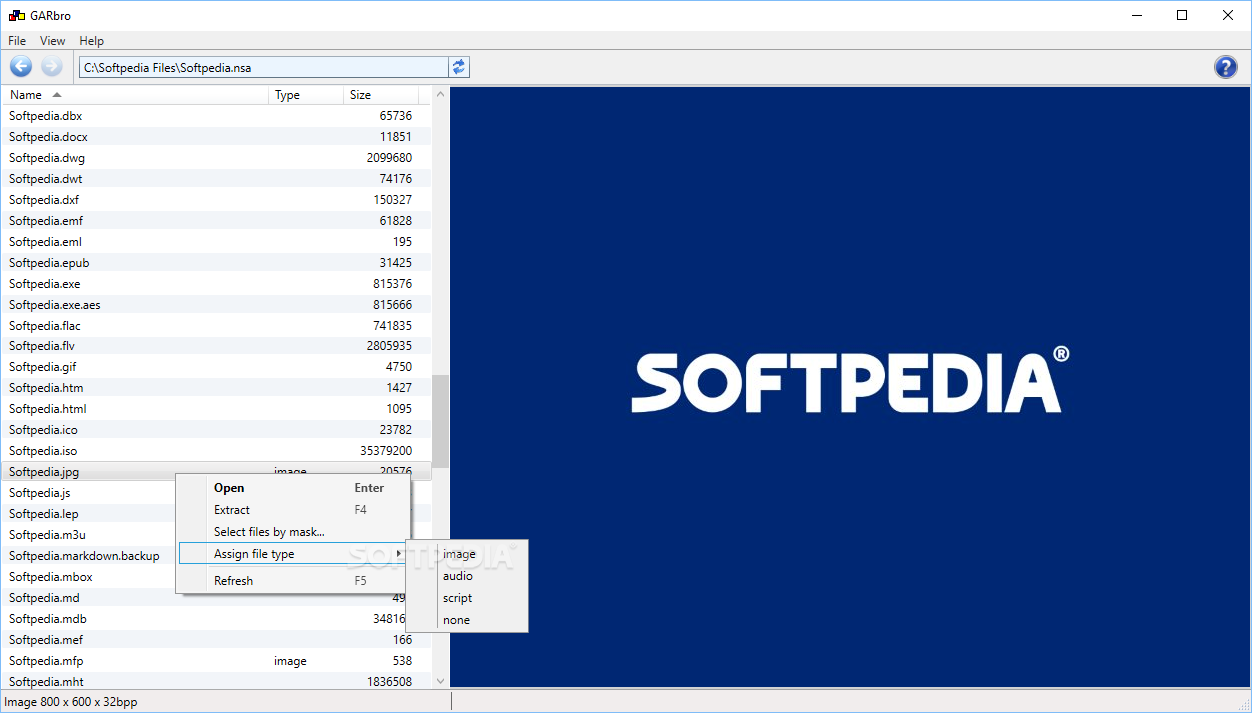Screen dimensions: 1252x713
Task: Sort by the Name column header
Action: (x=136, y=95)
